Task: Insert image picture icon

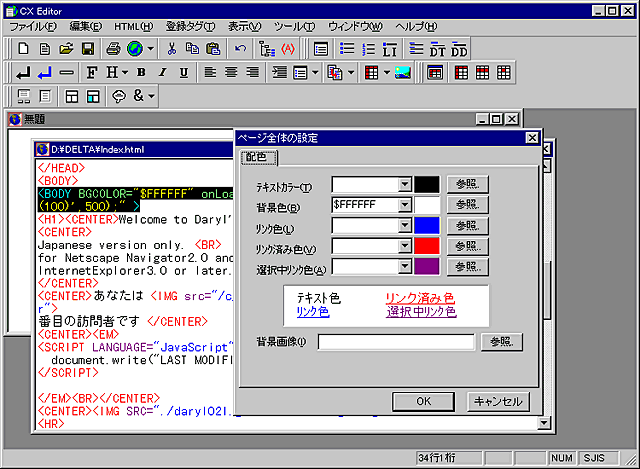Action: point(402,73)
